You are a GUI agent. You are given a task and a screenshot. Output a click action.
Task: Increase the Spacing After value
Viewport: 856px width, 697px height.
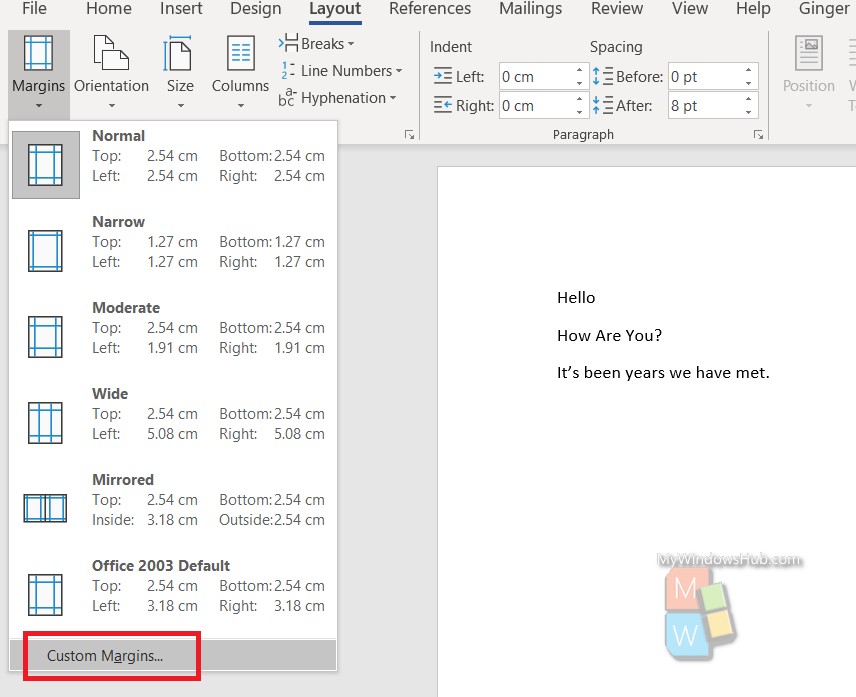(749, 99)
